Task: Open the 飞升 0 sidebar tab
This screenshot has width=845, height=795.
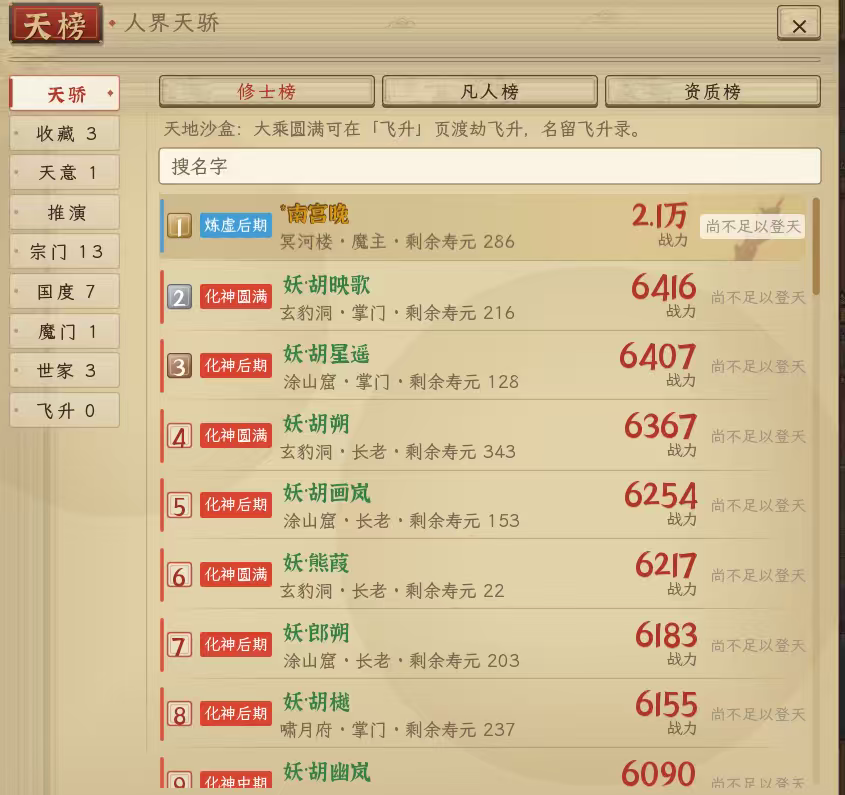Action: pos(65,411)
